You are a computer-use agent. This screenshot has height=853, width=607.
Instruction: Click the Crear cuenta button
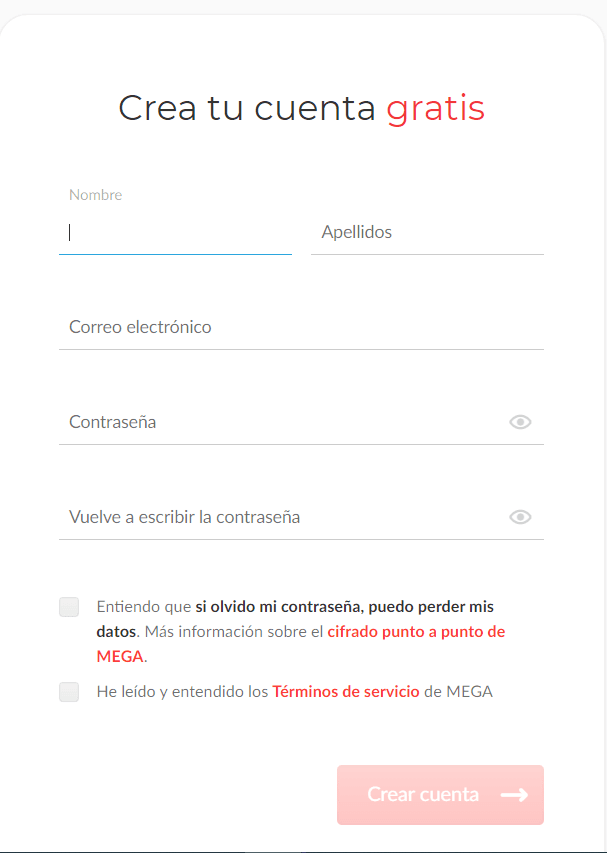point(440,795)
